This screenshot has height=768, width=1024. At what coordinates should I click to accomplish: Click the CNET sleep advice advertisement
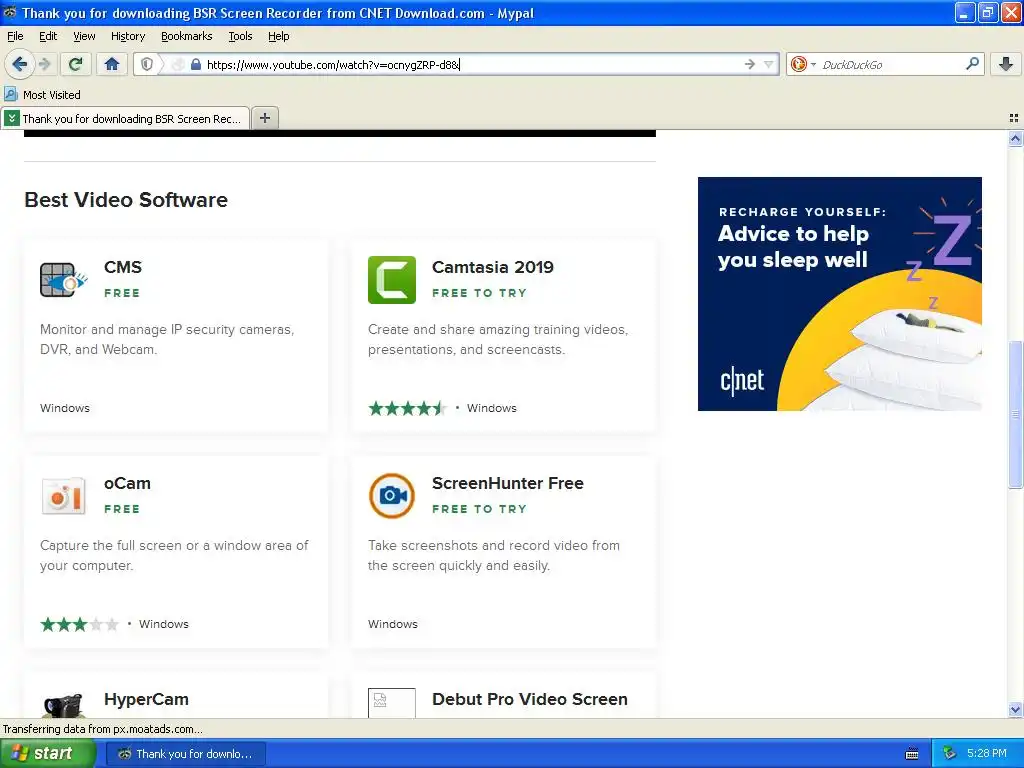(839, 294)
